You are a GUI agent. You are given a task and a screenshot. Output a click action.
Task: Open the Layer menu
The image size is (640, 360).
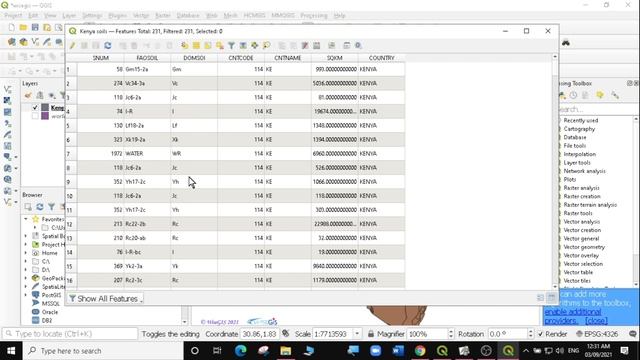[x=69, y=16]
